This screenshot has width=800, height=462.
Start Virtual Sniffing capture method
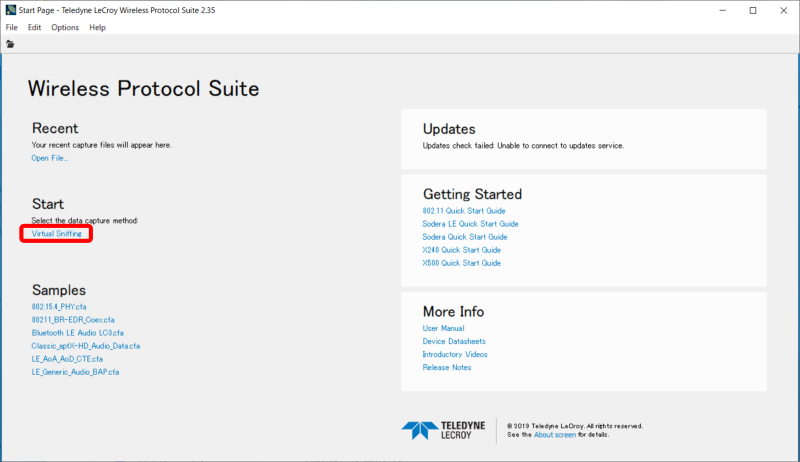tap(57, 233)
